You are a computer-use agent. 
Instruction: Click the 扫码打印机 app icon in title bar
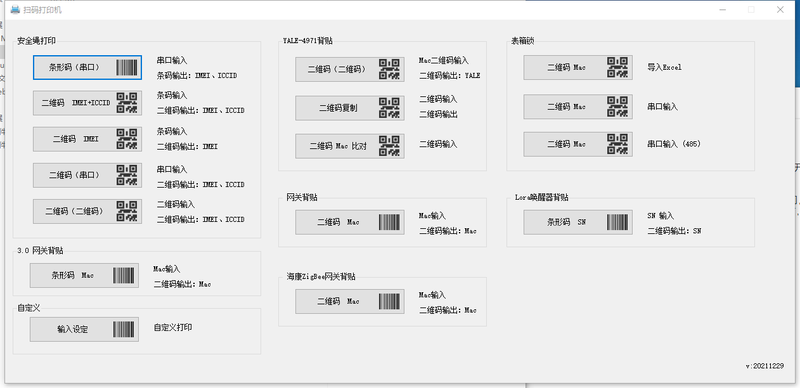15,10
